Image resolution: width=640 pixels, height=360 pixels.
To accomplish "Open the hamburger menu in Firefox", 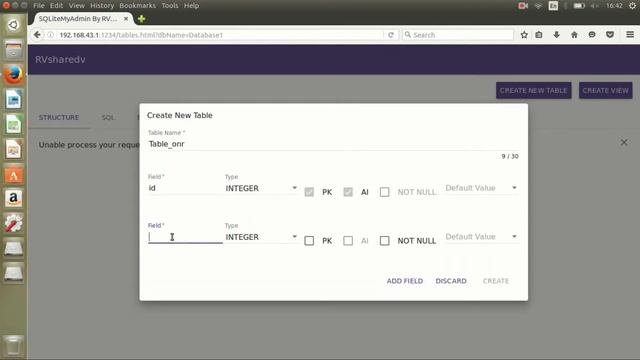I will [630, 35].
